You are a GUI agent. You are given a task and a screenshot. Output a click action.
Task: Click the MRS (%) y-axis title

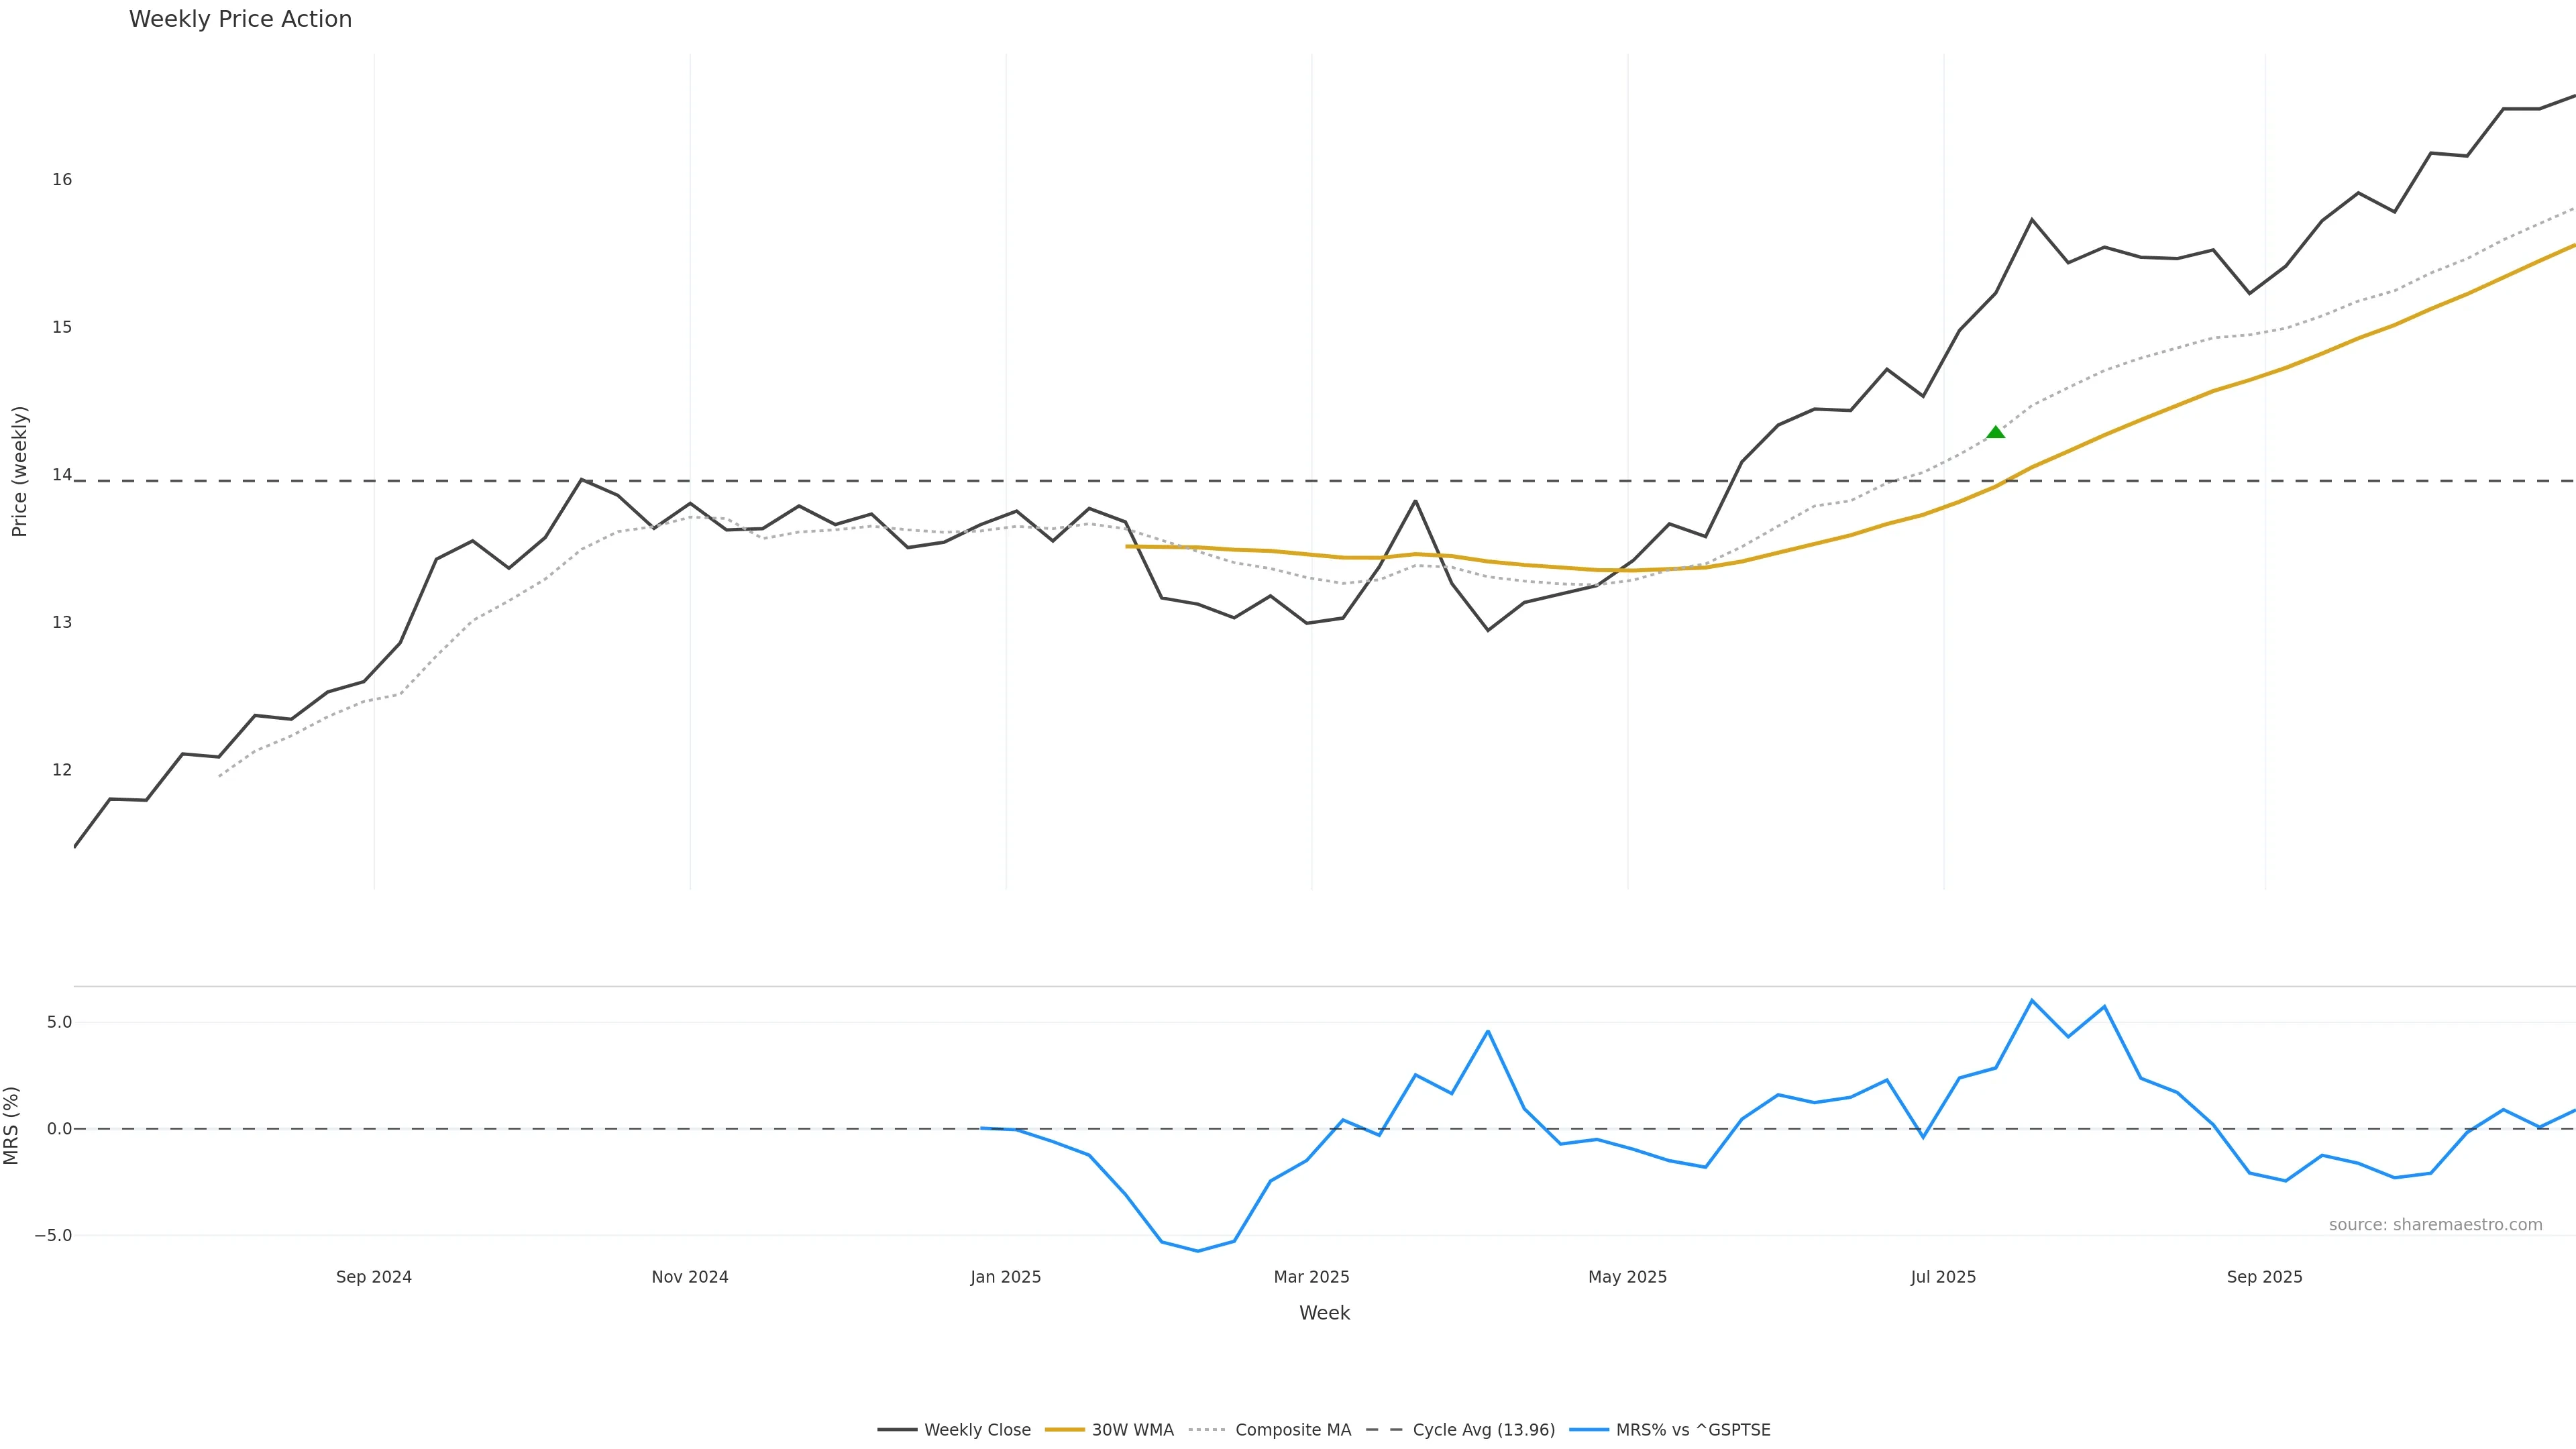[x=12, y=1125]
